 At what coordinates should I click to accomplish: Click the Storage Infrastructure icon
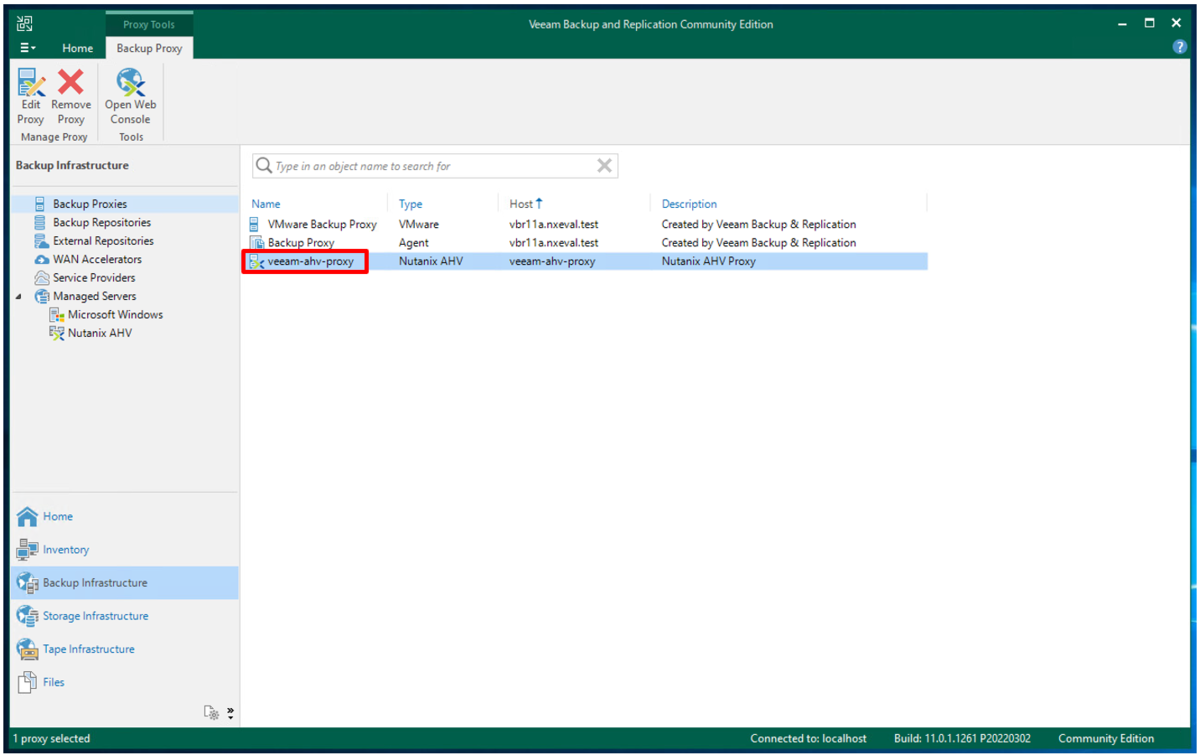pyautogui.click(x=27, y=616)
